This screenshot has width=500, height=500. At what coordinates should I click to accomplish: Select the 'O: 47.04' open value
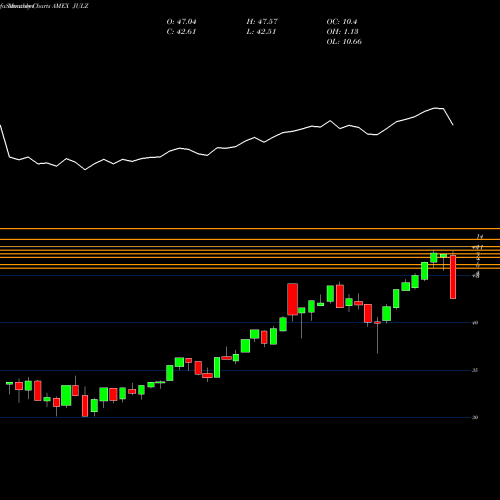tap(181, 22)
